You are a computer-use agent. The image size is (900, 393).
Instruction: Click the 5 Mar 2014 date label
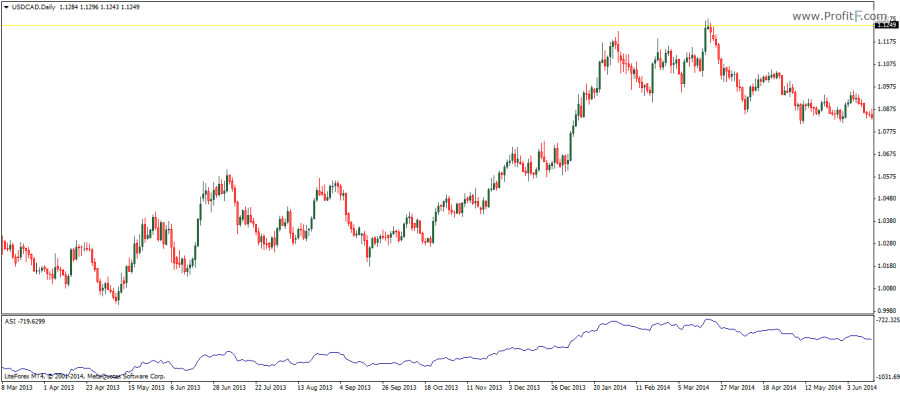695,387
